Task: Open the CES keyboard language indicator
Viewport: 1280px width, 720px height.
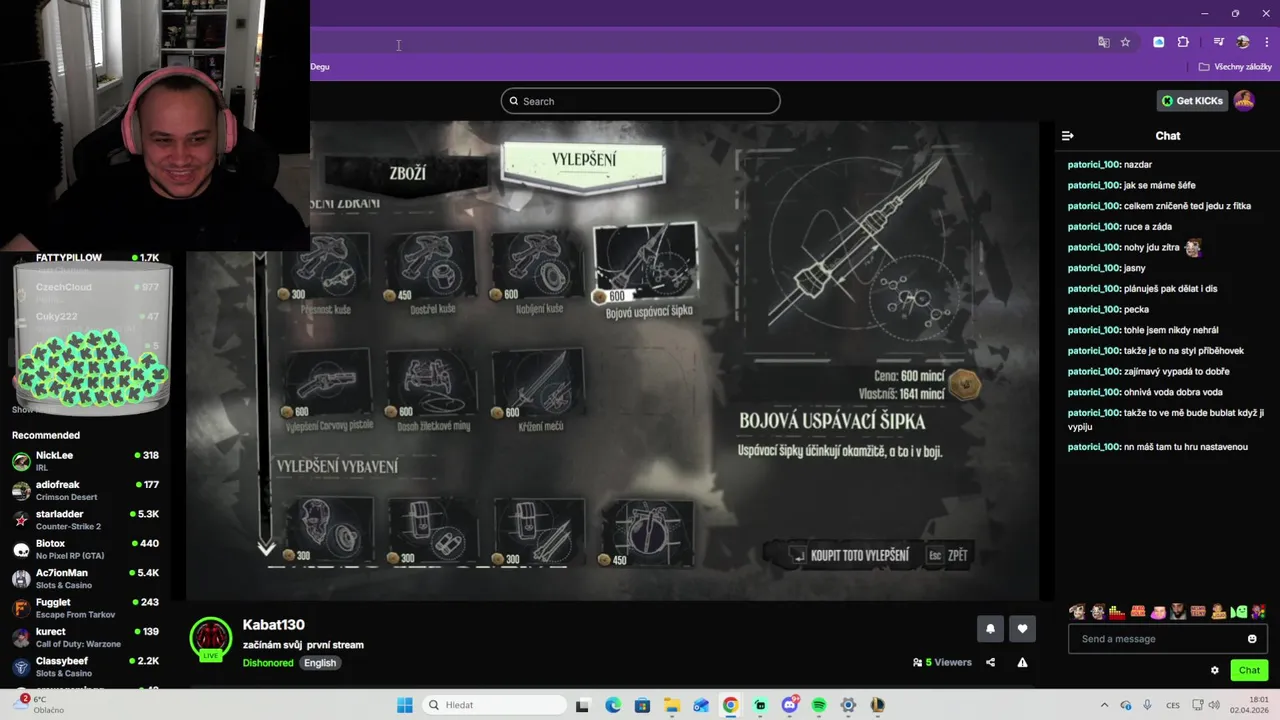Action: pos(1173,705)
